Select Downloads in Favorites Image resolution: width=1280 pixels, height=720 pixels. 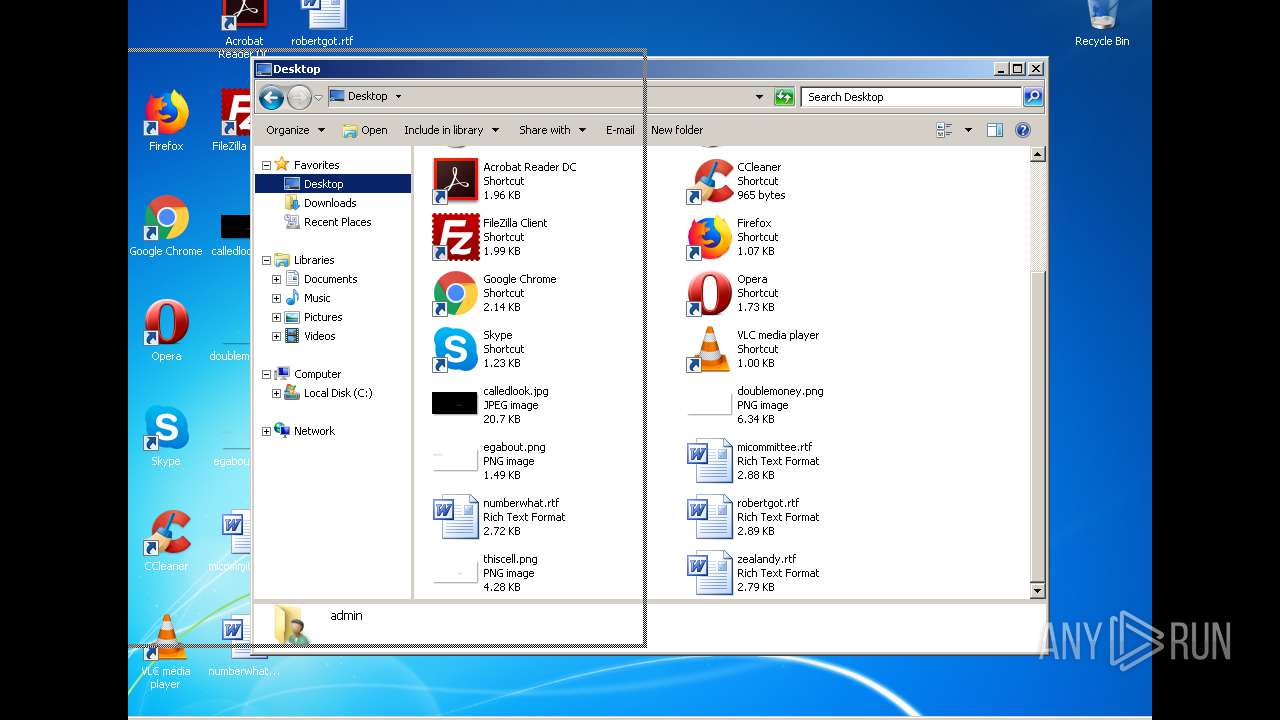click(320, 203)
